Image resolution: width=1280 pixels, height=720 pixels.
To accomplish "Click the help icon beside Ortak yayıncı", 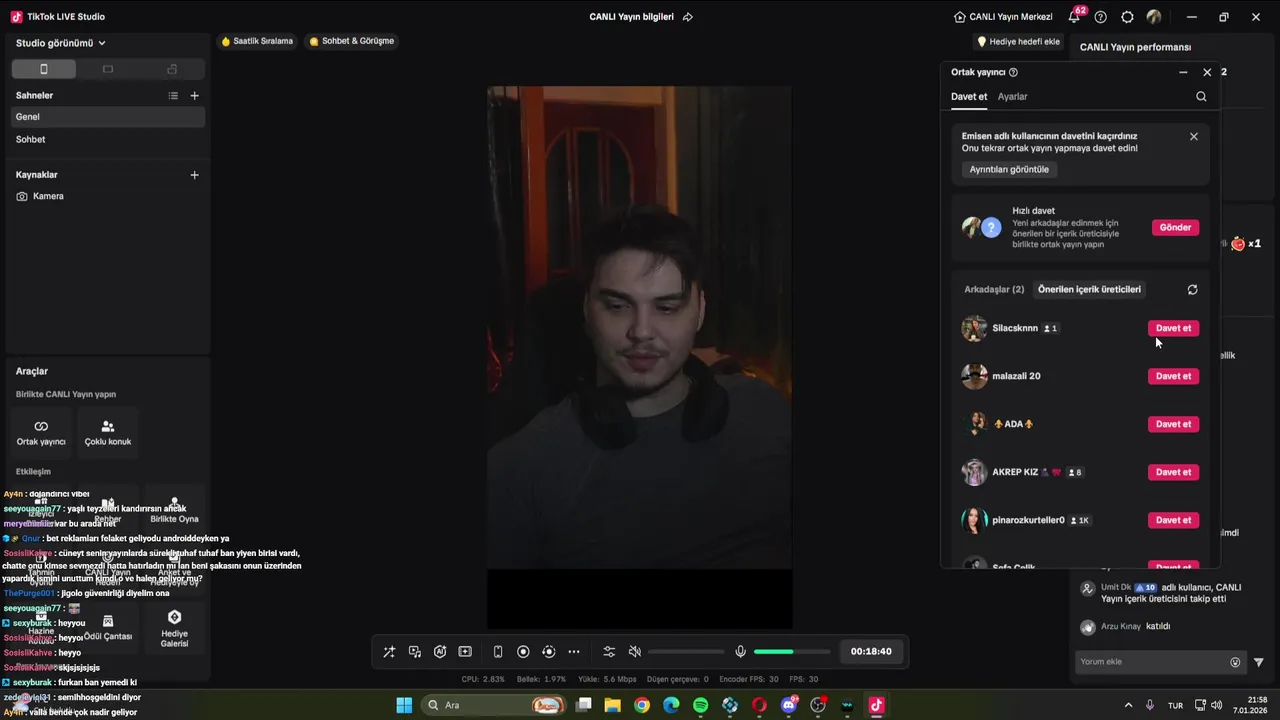I will [x=1013, y=72].
